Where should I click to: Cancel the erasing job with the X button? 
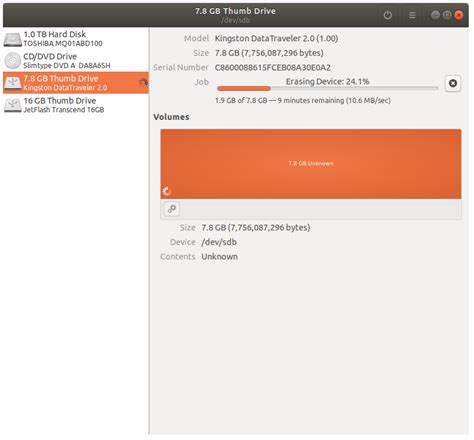[x=453, y=83]
